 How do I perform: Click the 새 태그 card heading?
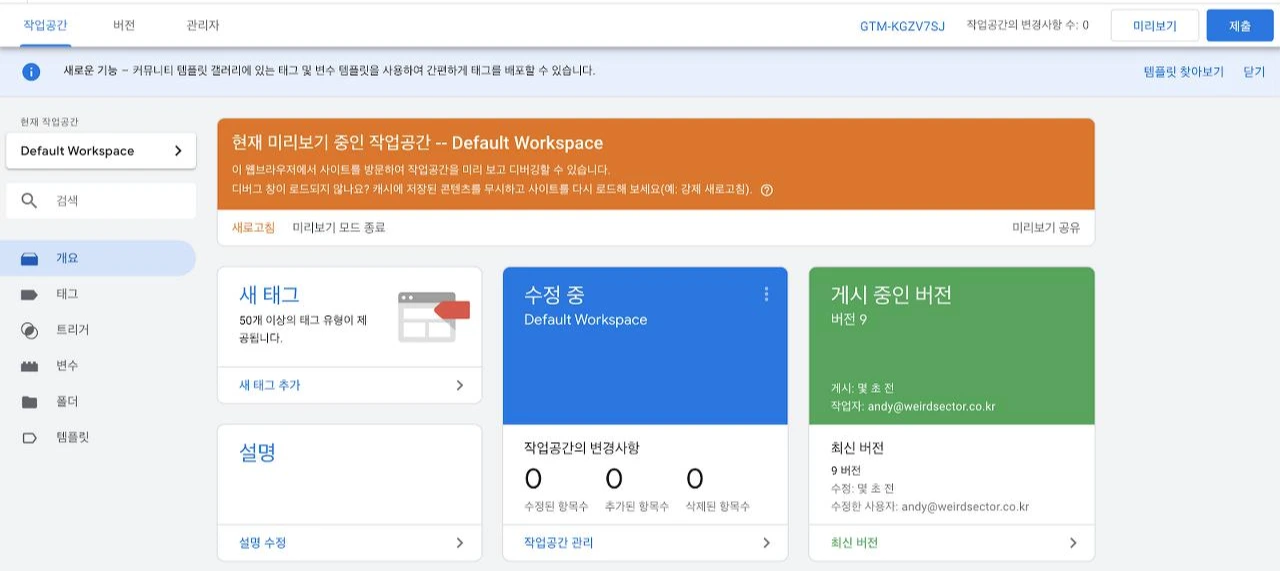pyautogui.click(x=269, y=295)
